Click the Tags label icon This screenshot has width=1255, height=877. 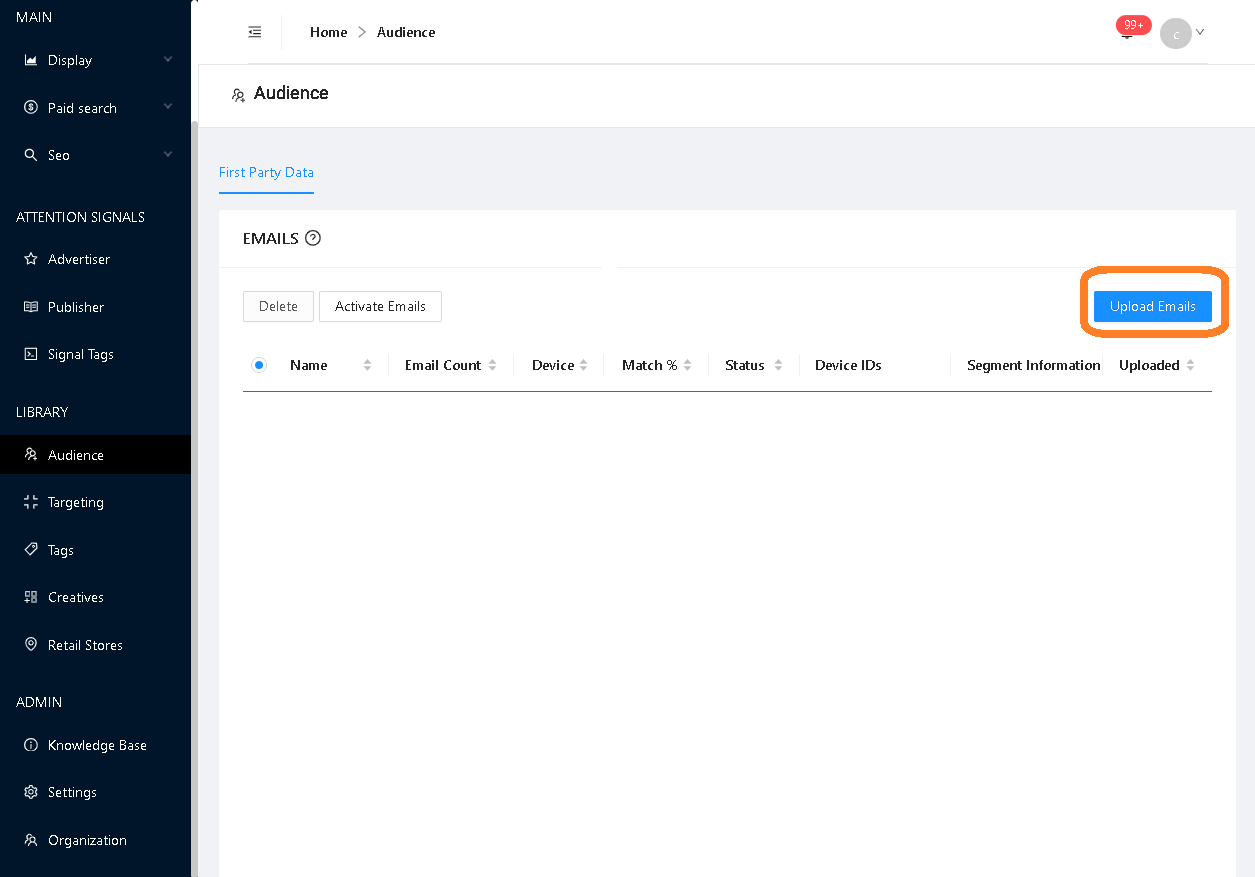coord(31,550)
